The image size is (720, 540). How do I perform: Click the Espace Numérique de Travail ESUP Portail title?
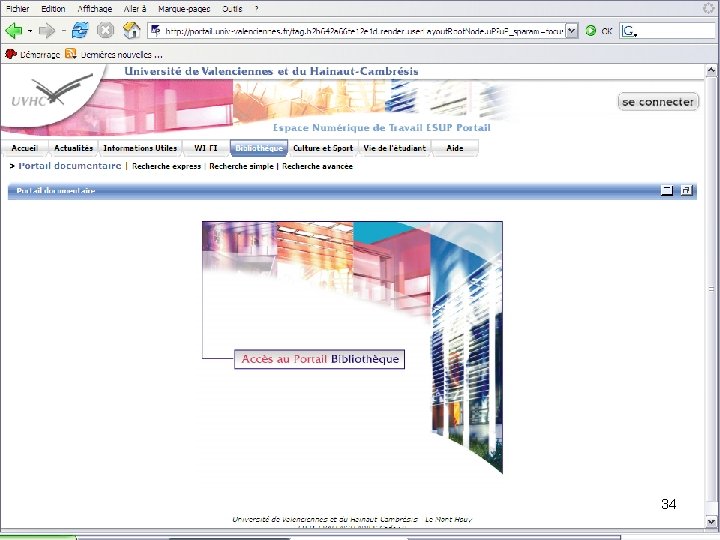(382, 128)
